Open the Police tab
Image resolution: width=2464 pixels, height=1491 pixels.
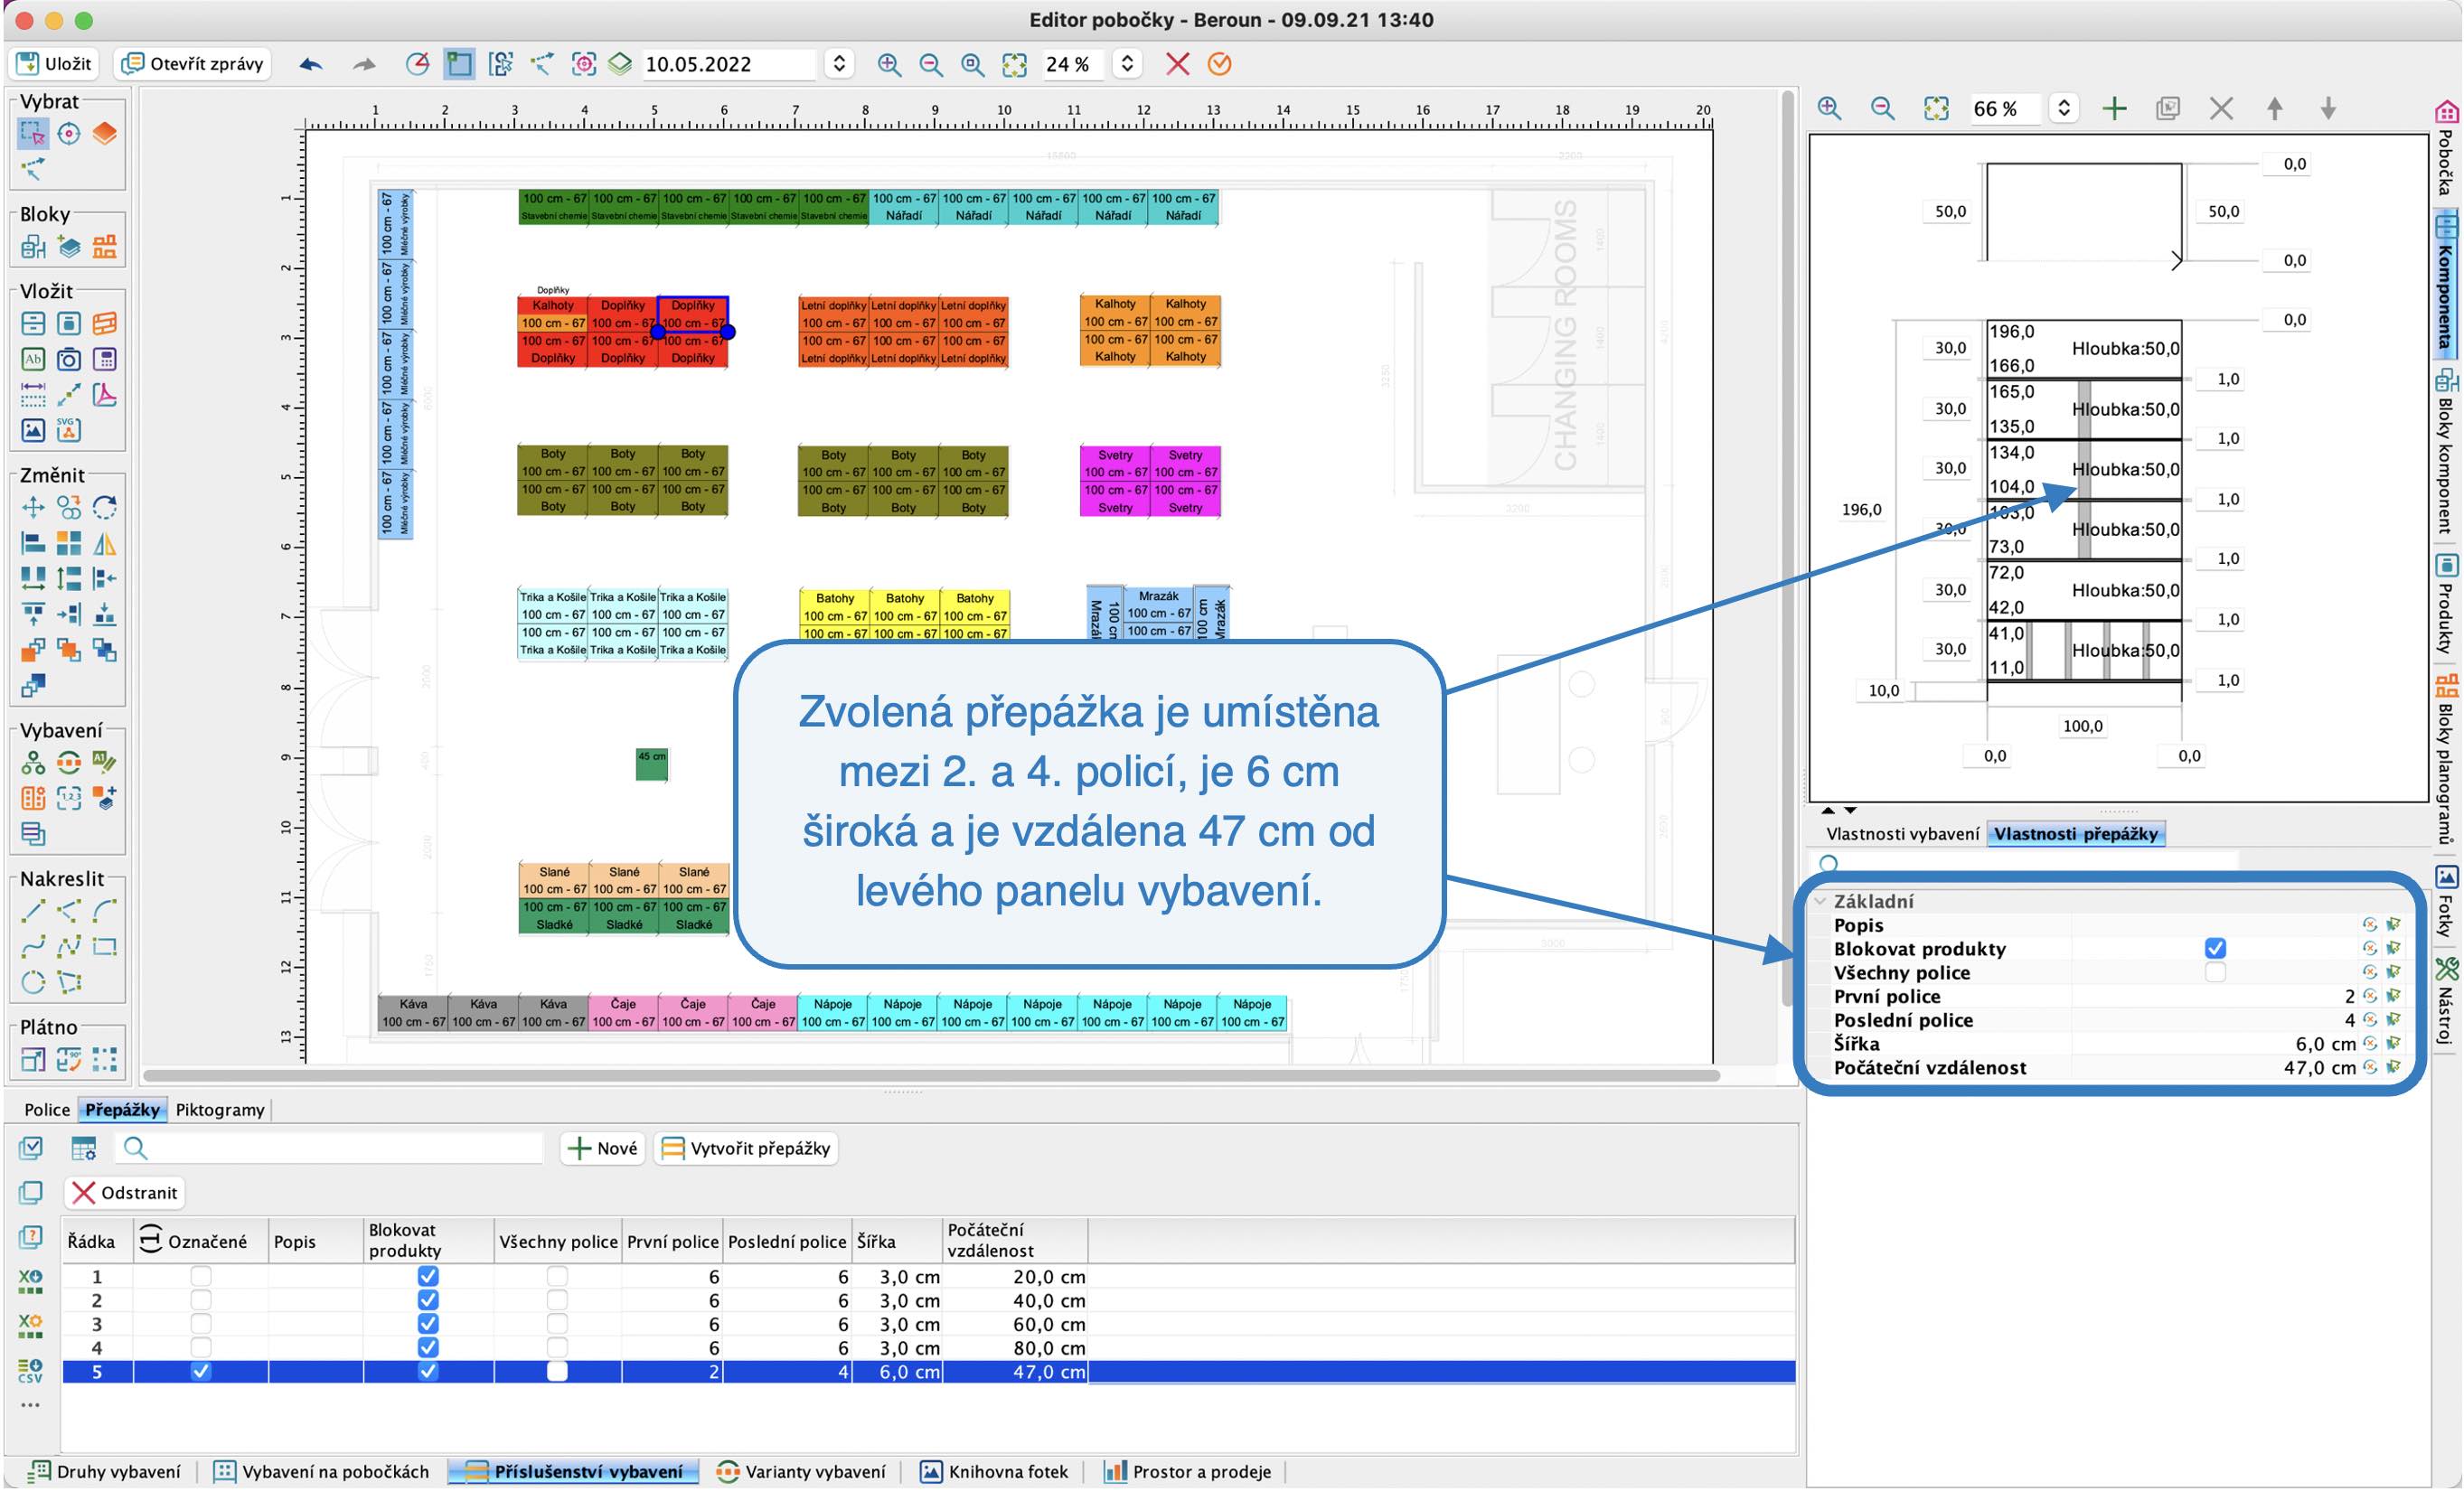[47, 1109]
